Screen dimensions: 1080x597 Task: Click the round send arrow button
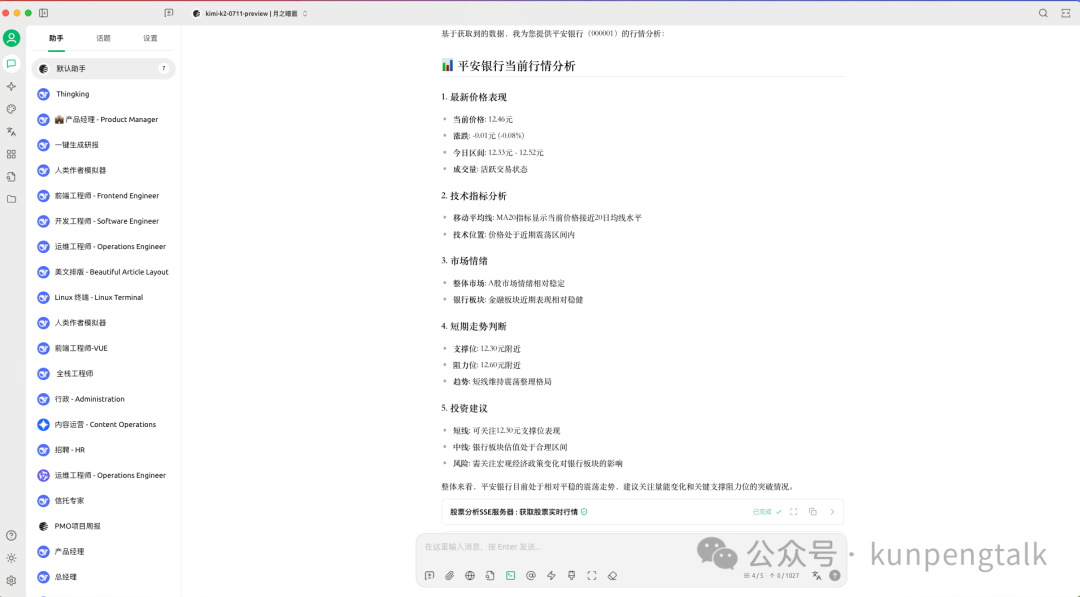click(835, 576)
